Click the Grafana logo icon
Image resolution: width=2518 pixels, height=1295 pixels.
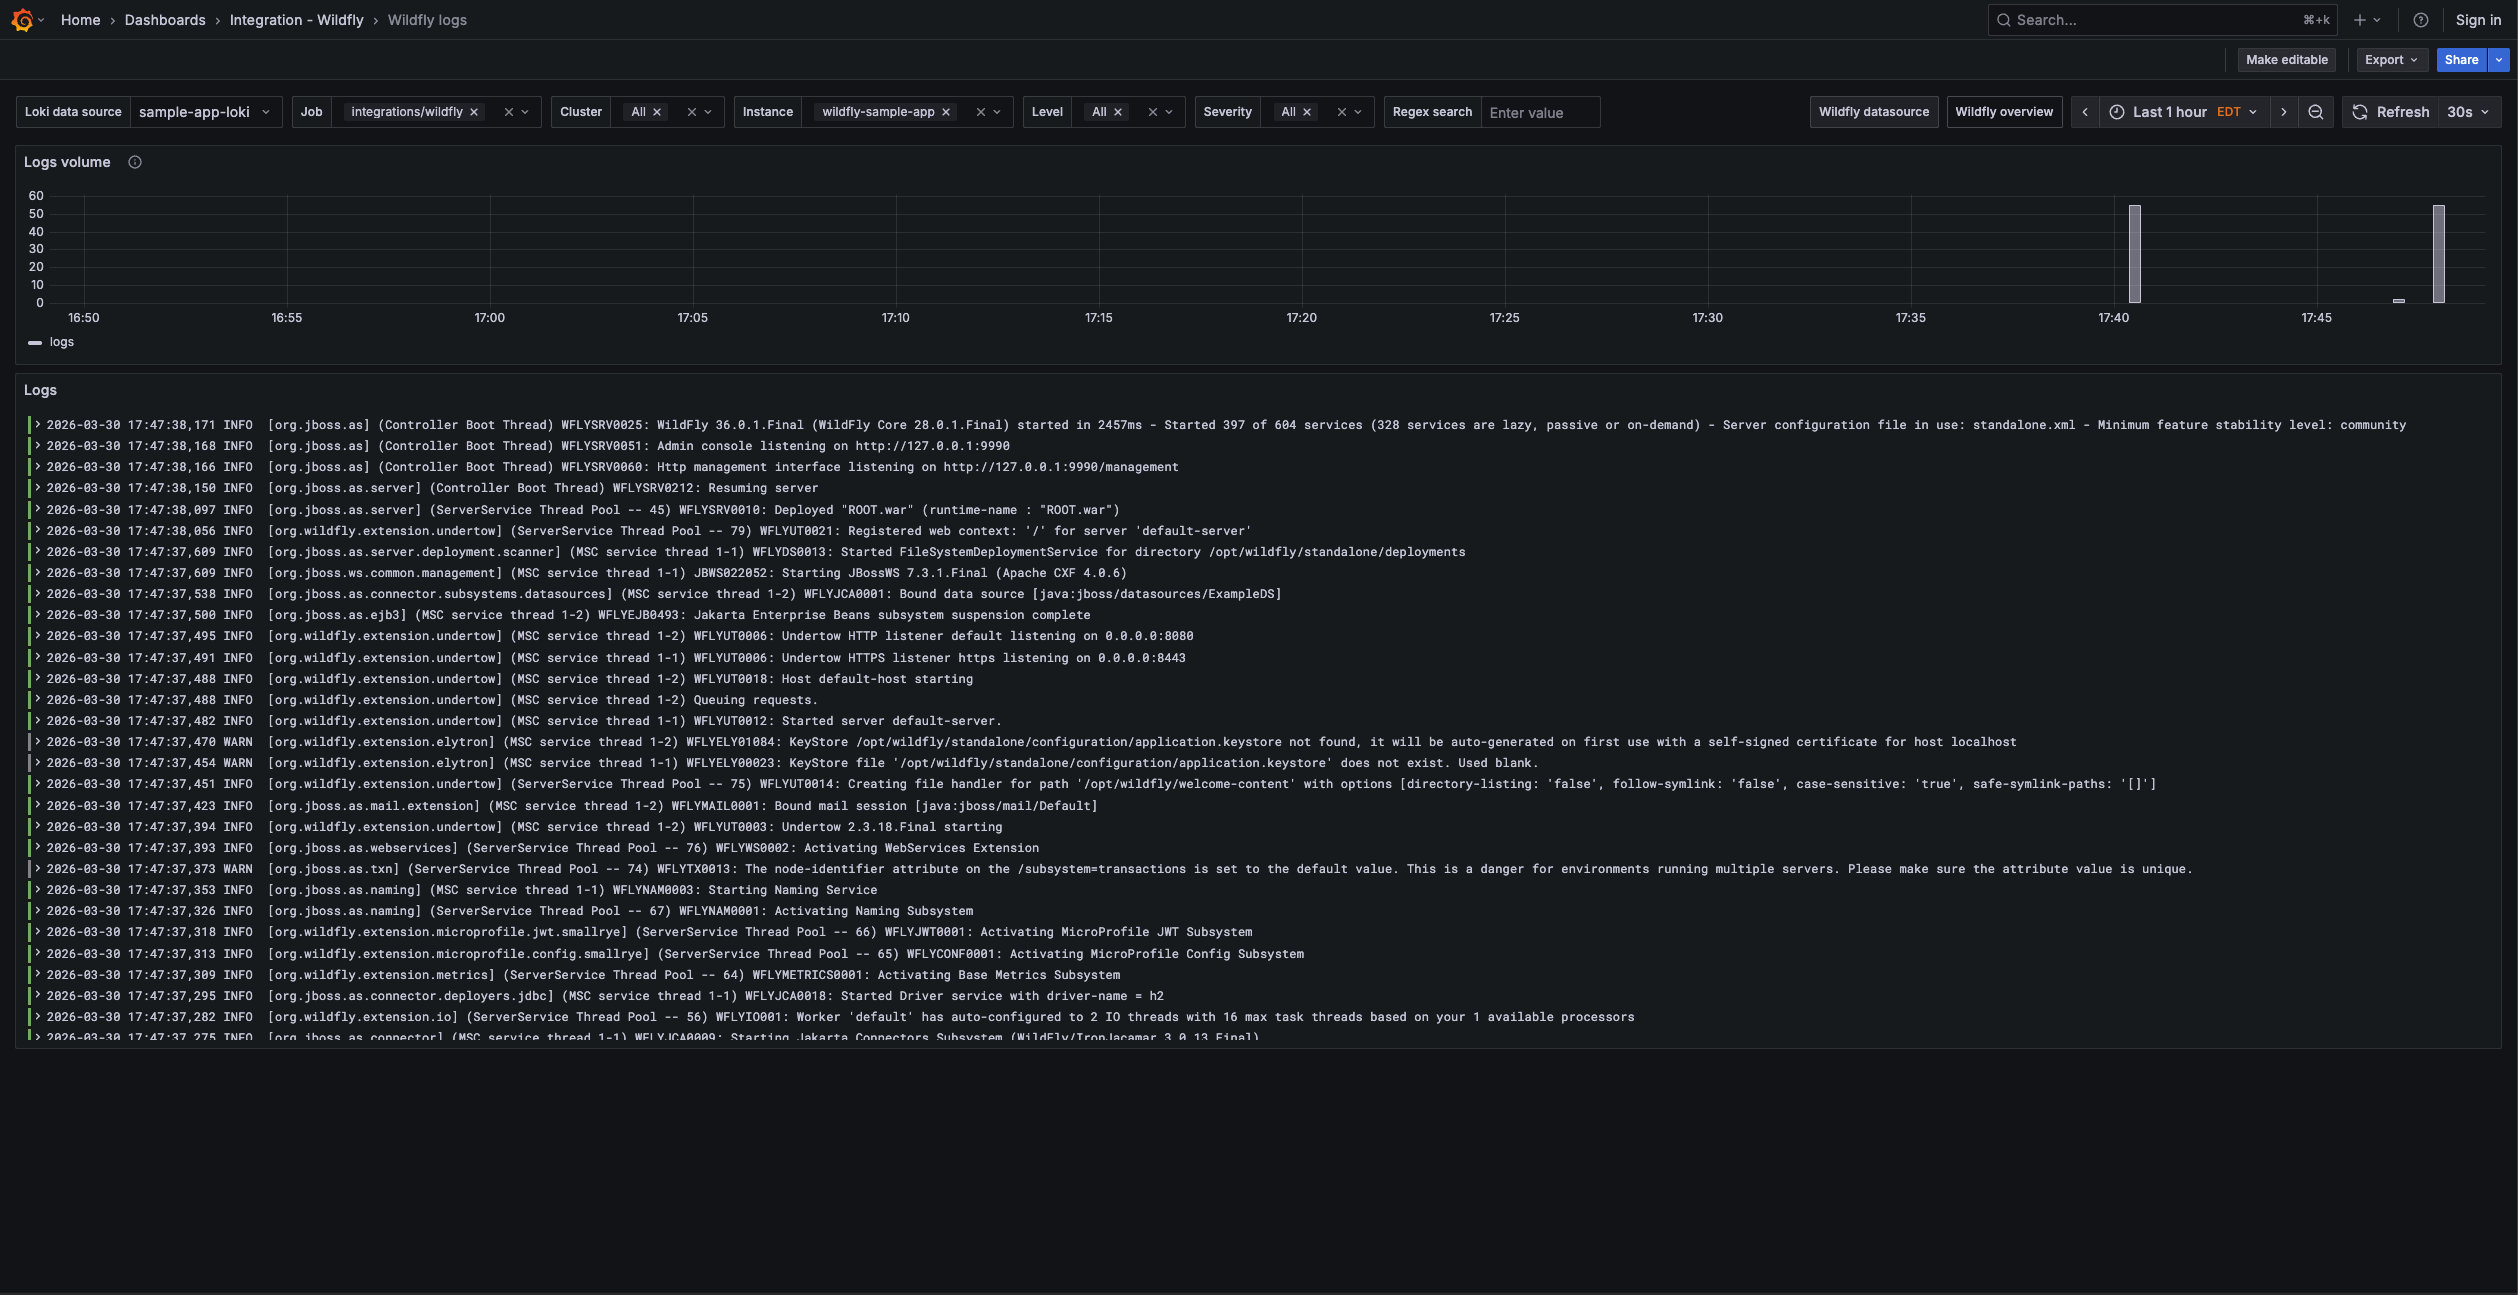pos(22,20)
